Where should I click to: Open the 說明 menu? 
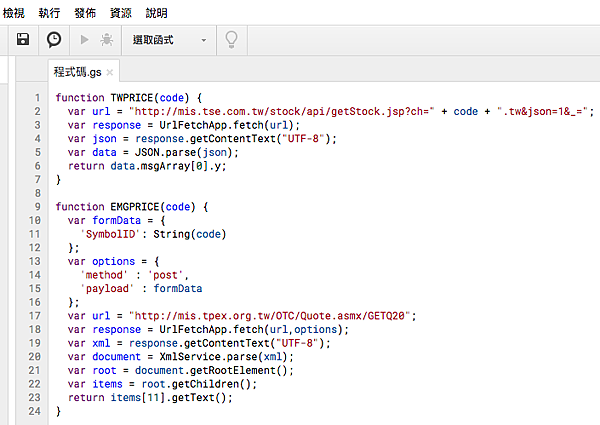click(x=156, y=13)
